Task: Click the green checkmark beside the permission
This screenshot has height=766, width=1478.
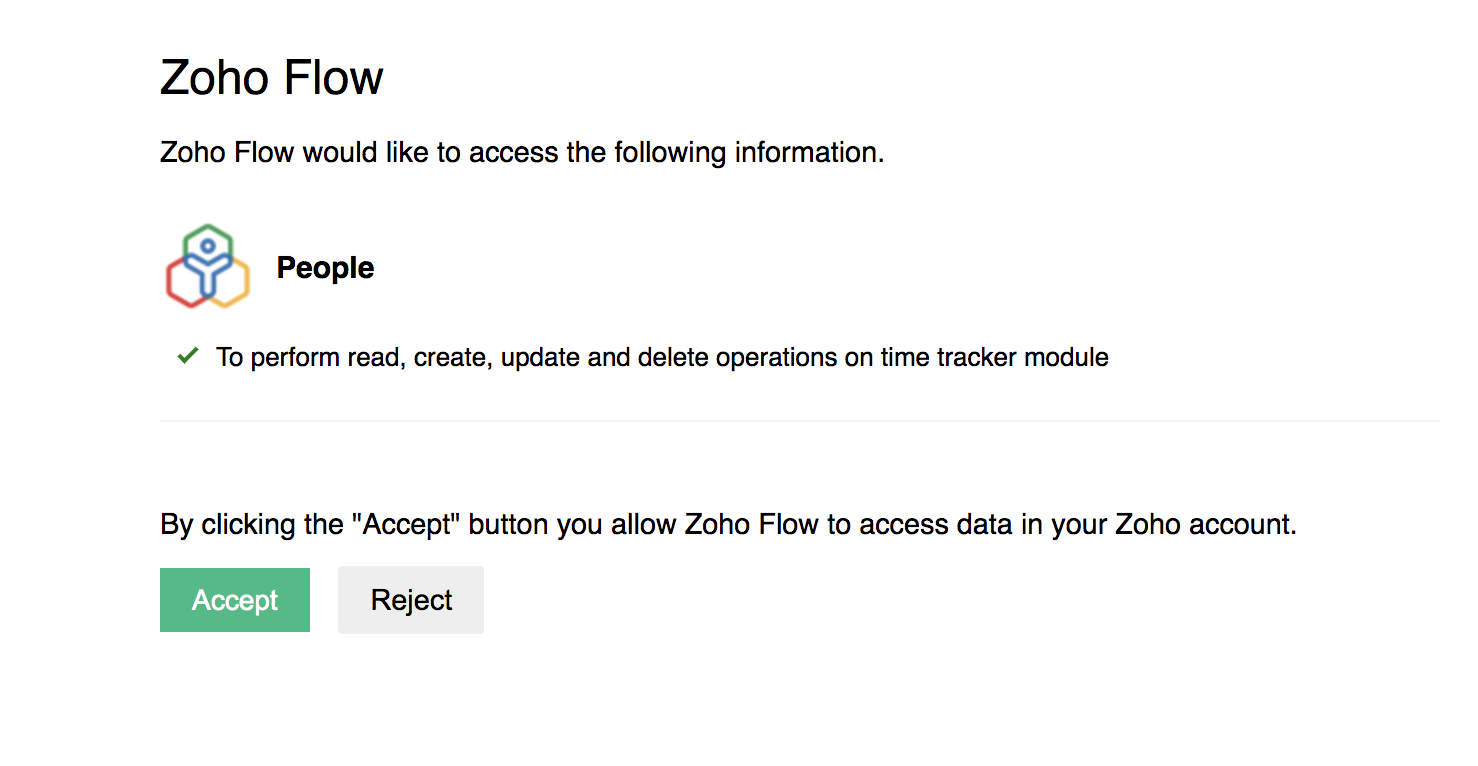Action: tap(187, 355)
